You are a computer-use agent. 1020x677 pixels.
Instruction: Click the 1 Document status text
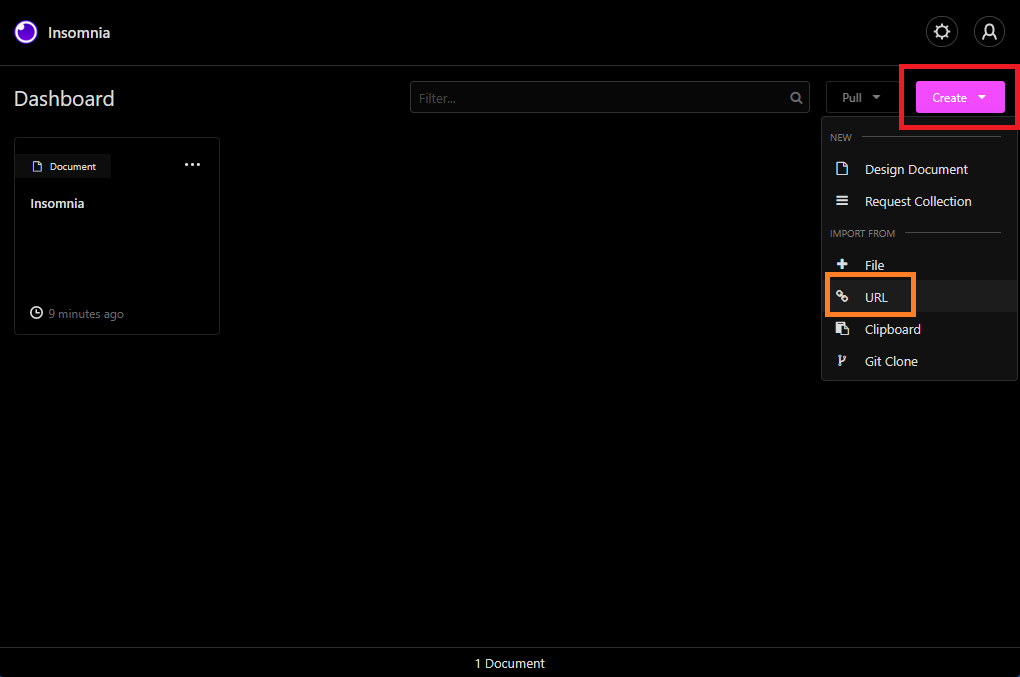(509, 663)
